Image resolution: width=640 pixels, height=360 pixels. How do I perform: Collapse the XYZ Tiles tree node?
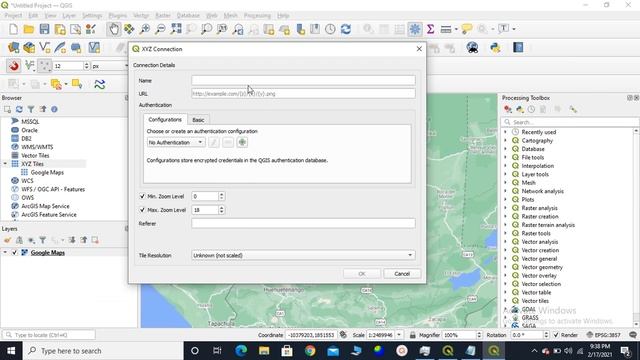pos(5,164)
